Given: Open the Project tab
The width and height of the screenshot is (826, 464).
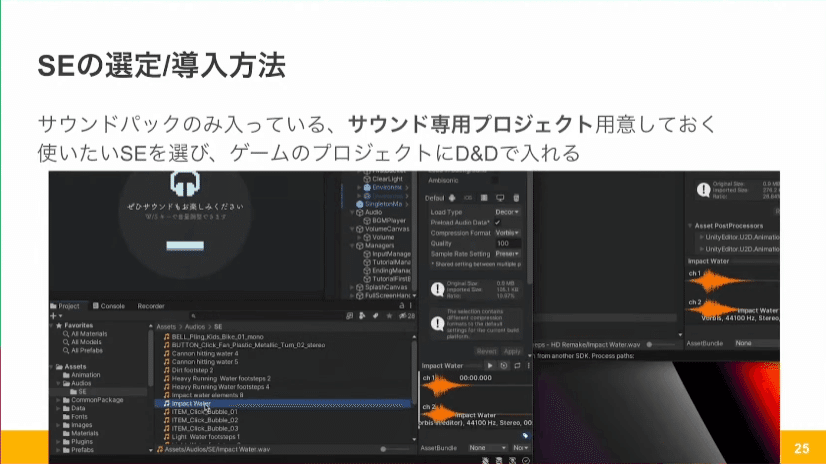Looking at the screenshot, I should tap(65, 306).
